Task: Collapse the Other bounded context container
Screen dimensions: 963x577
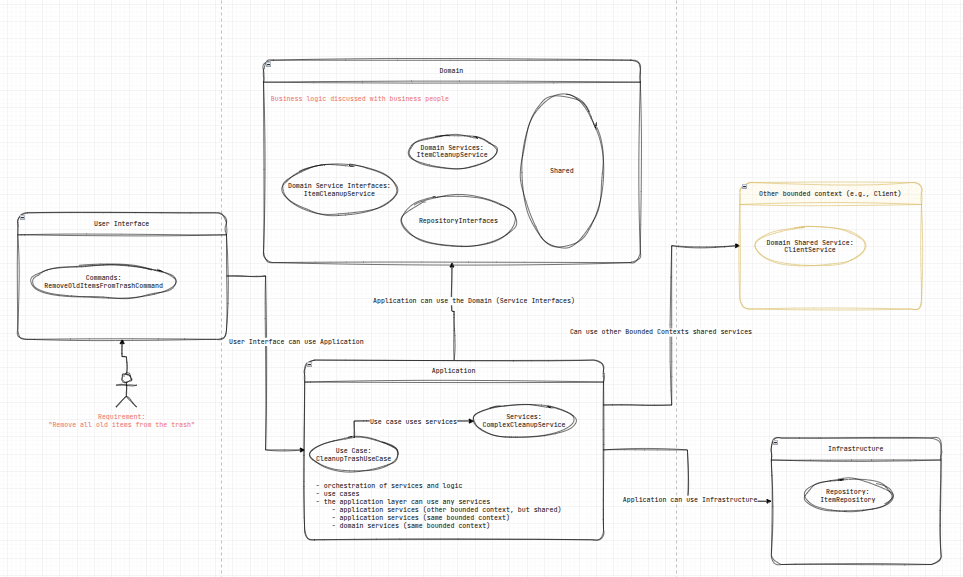Action: coord(744,186)
